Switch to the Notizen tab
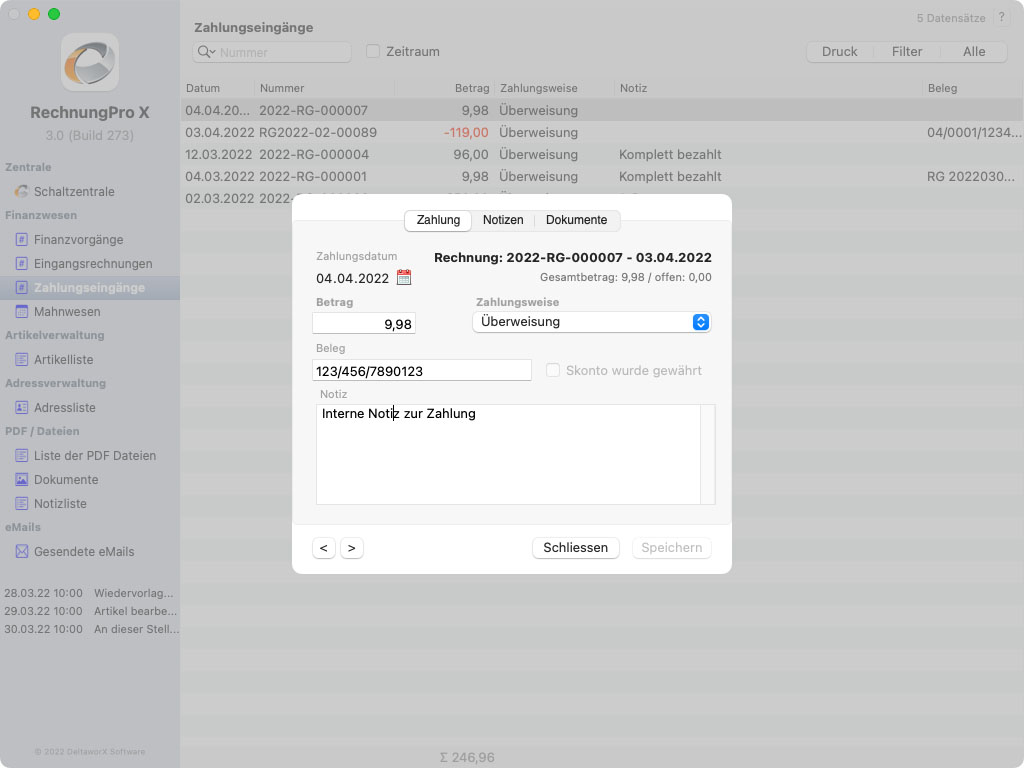1024x768 pixels. click(503, 220)
